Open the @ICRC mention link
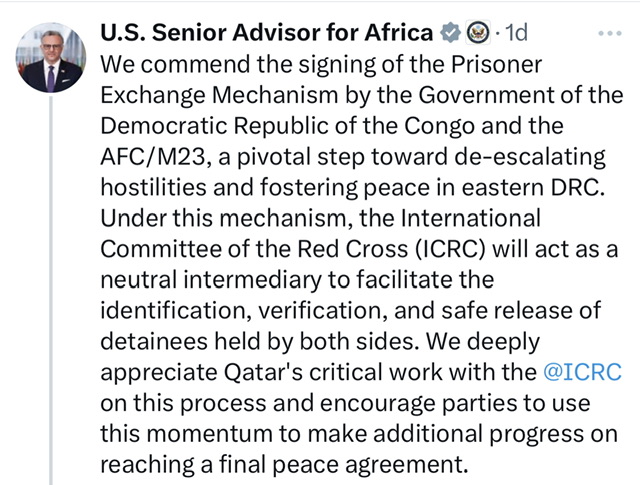640x485 pixels. [582, 372]
